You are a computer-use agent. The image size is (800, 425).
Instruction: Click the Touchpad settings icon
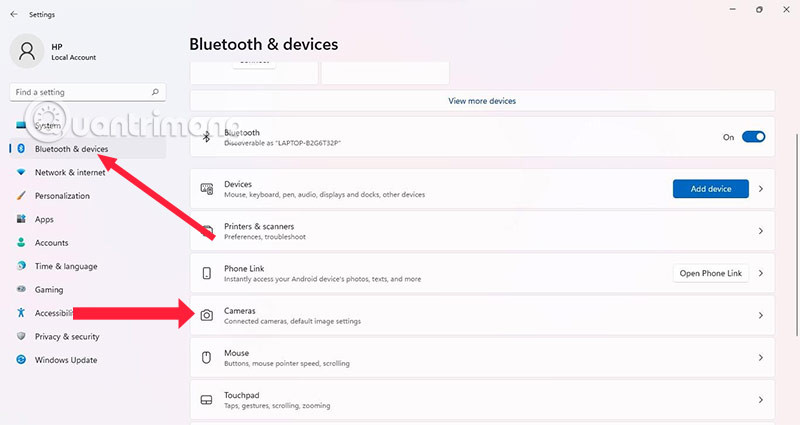(207, 399)
